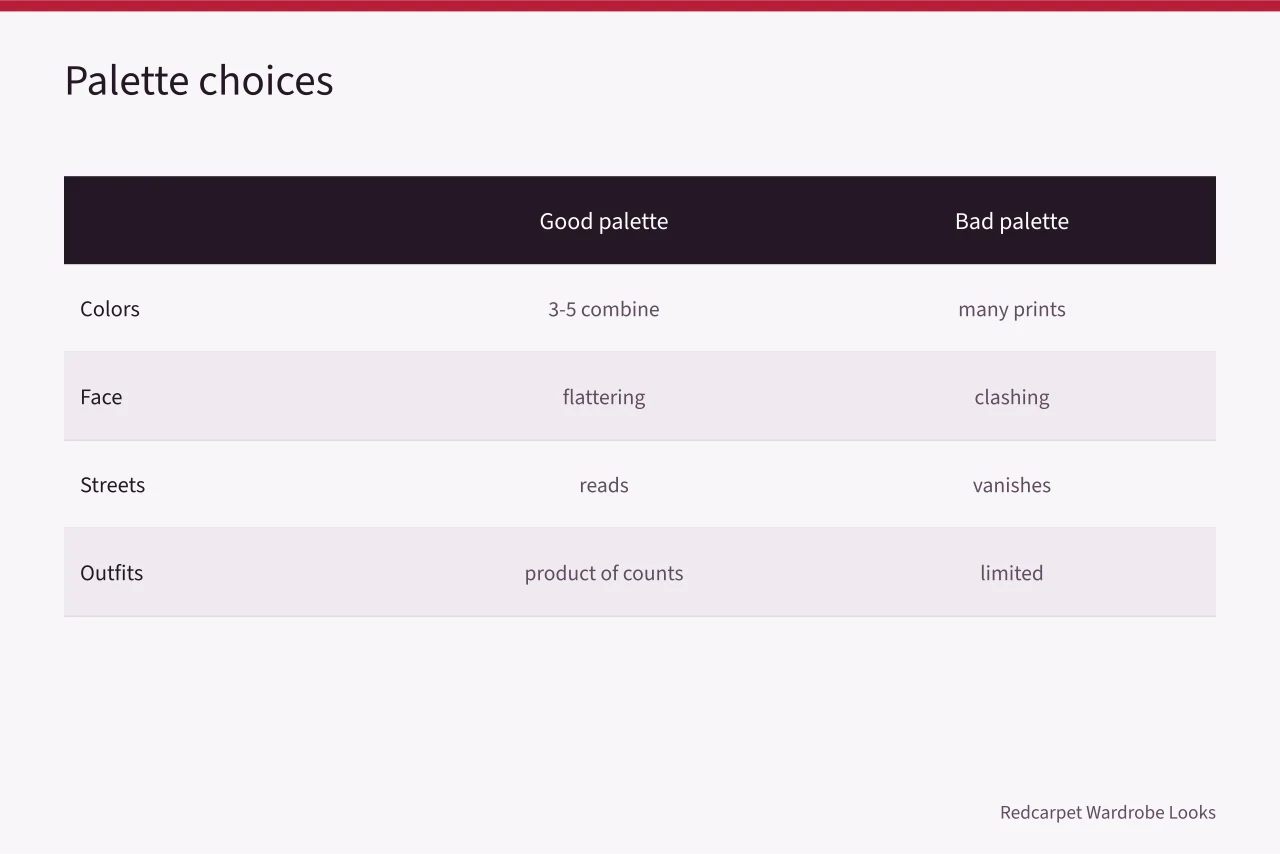Click the 3-5 combine cell
Image resolution: width=1280 pixels, height=854 pixels.
(x=604, y=309)
